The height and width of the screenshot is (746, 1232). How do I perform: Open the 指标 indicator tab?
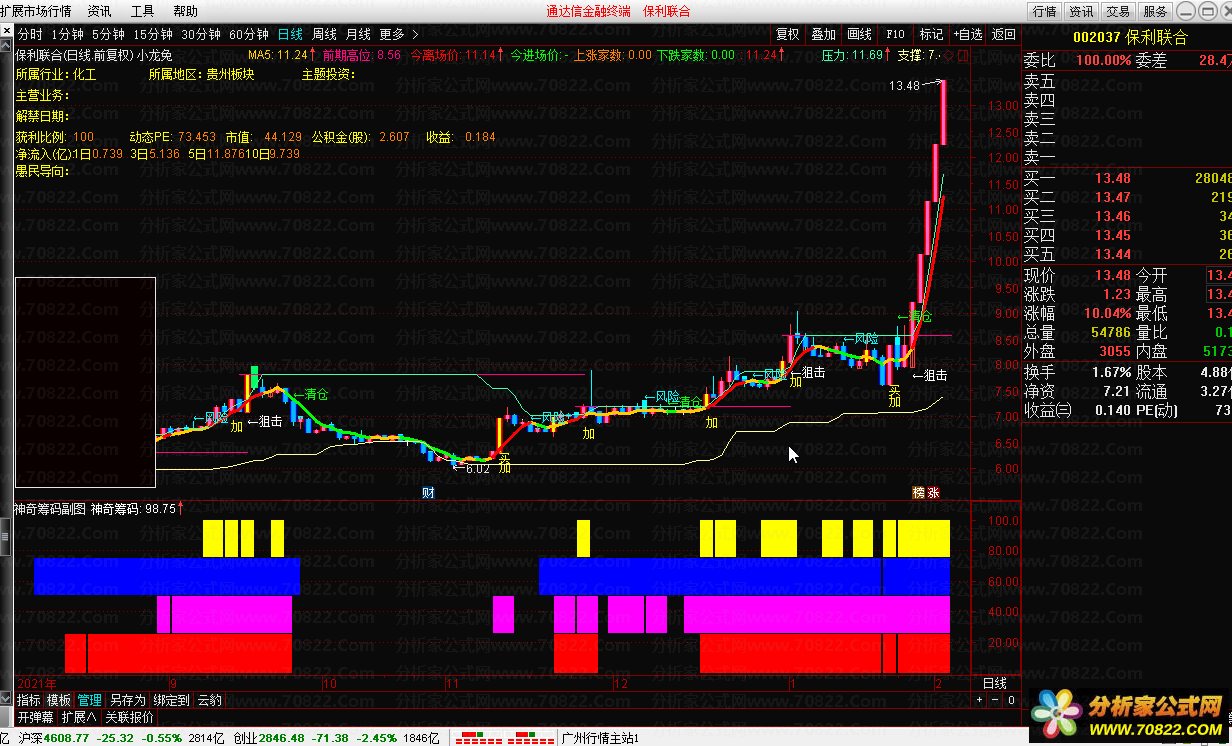tap(29, 700)
